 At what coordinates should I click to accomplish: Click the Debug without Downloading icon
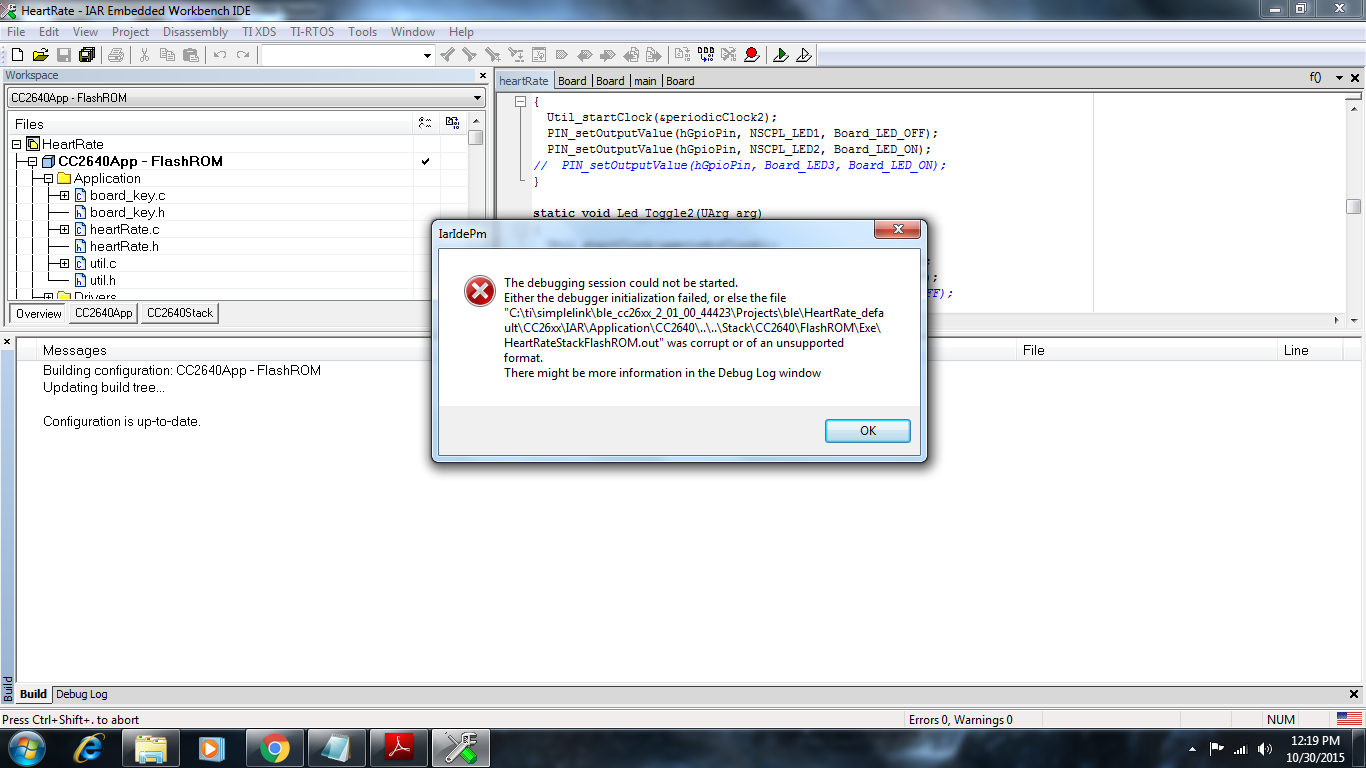[803, 55]
